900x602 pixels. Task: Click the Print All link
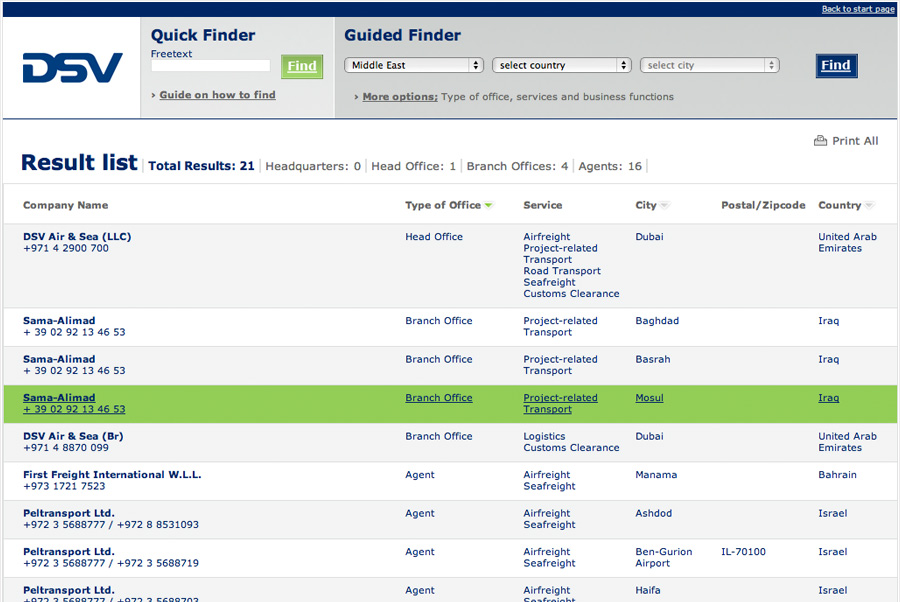(855, 141)
